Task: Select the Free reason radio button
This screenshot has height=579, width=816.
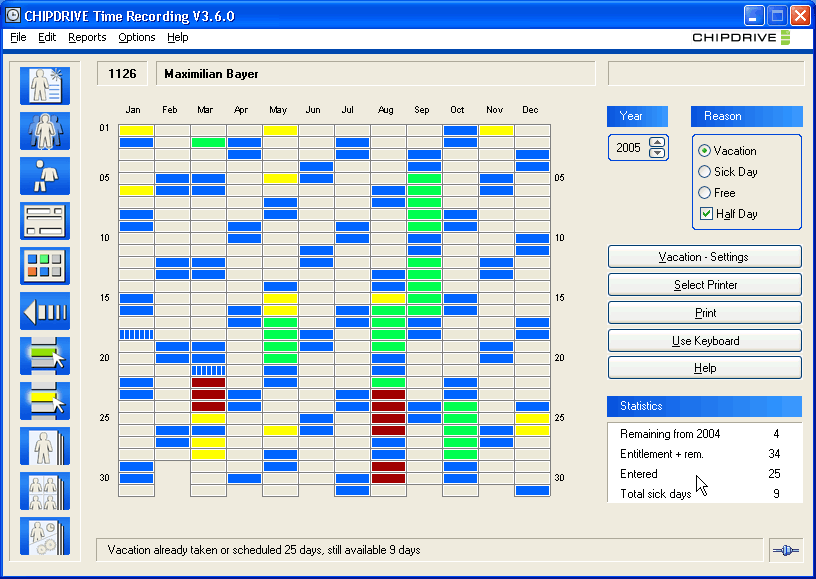Action: point(704,193)
